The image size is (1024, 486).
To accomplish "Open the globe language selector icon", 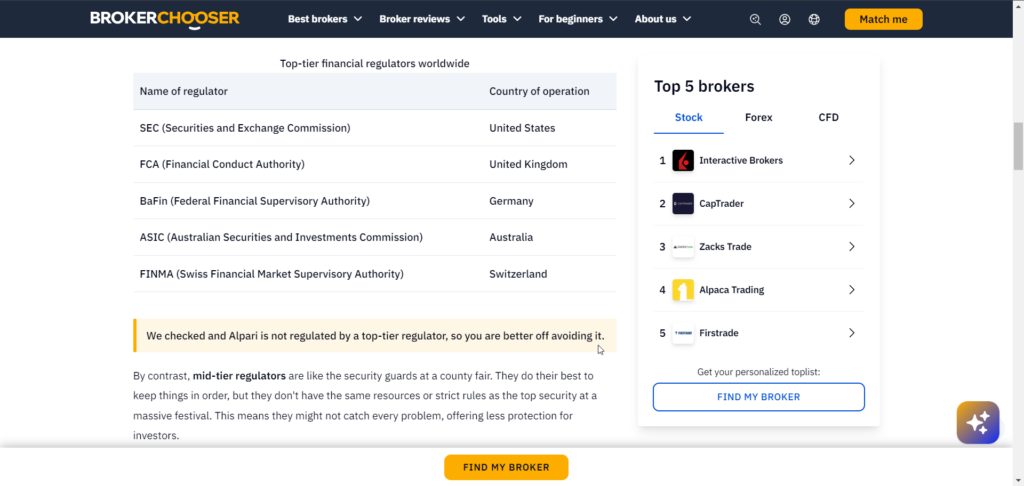I will 814,19.
